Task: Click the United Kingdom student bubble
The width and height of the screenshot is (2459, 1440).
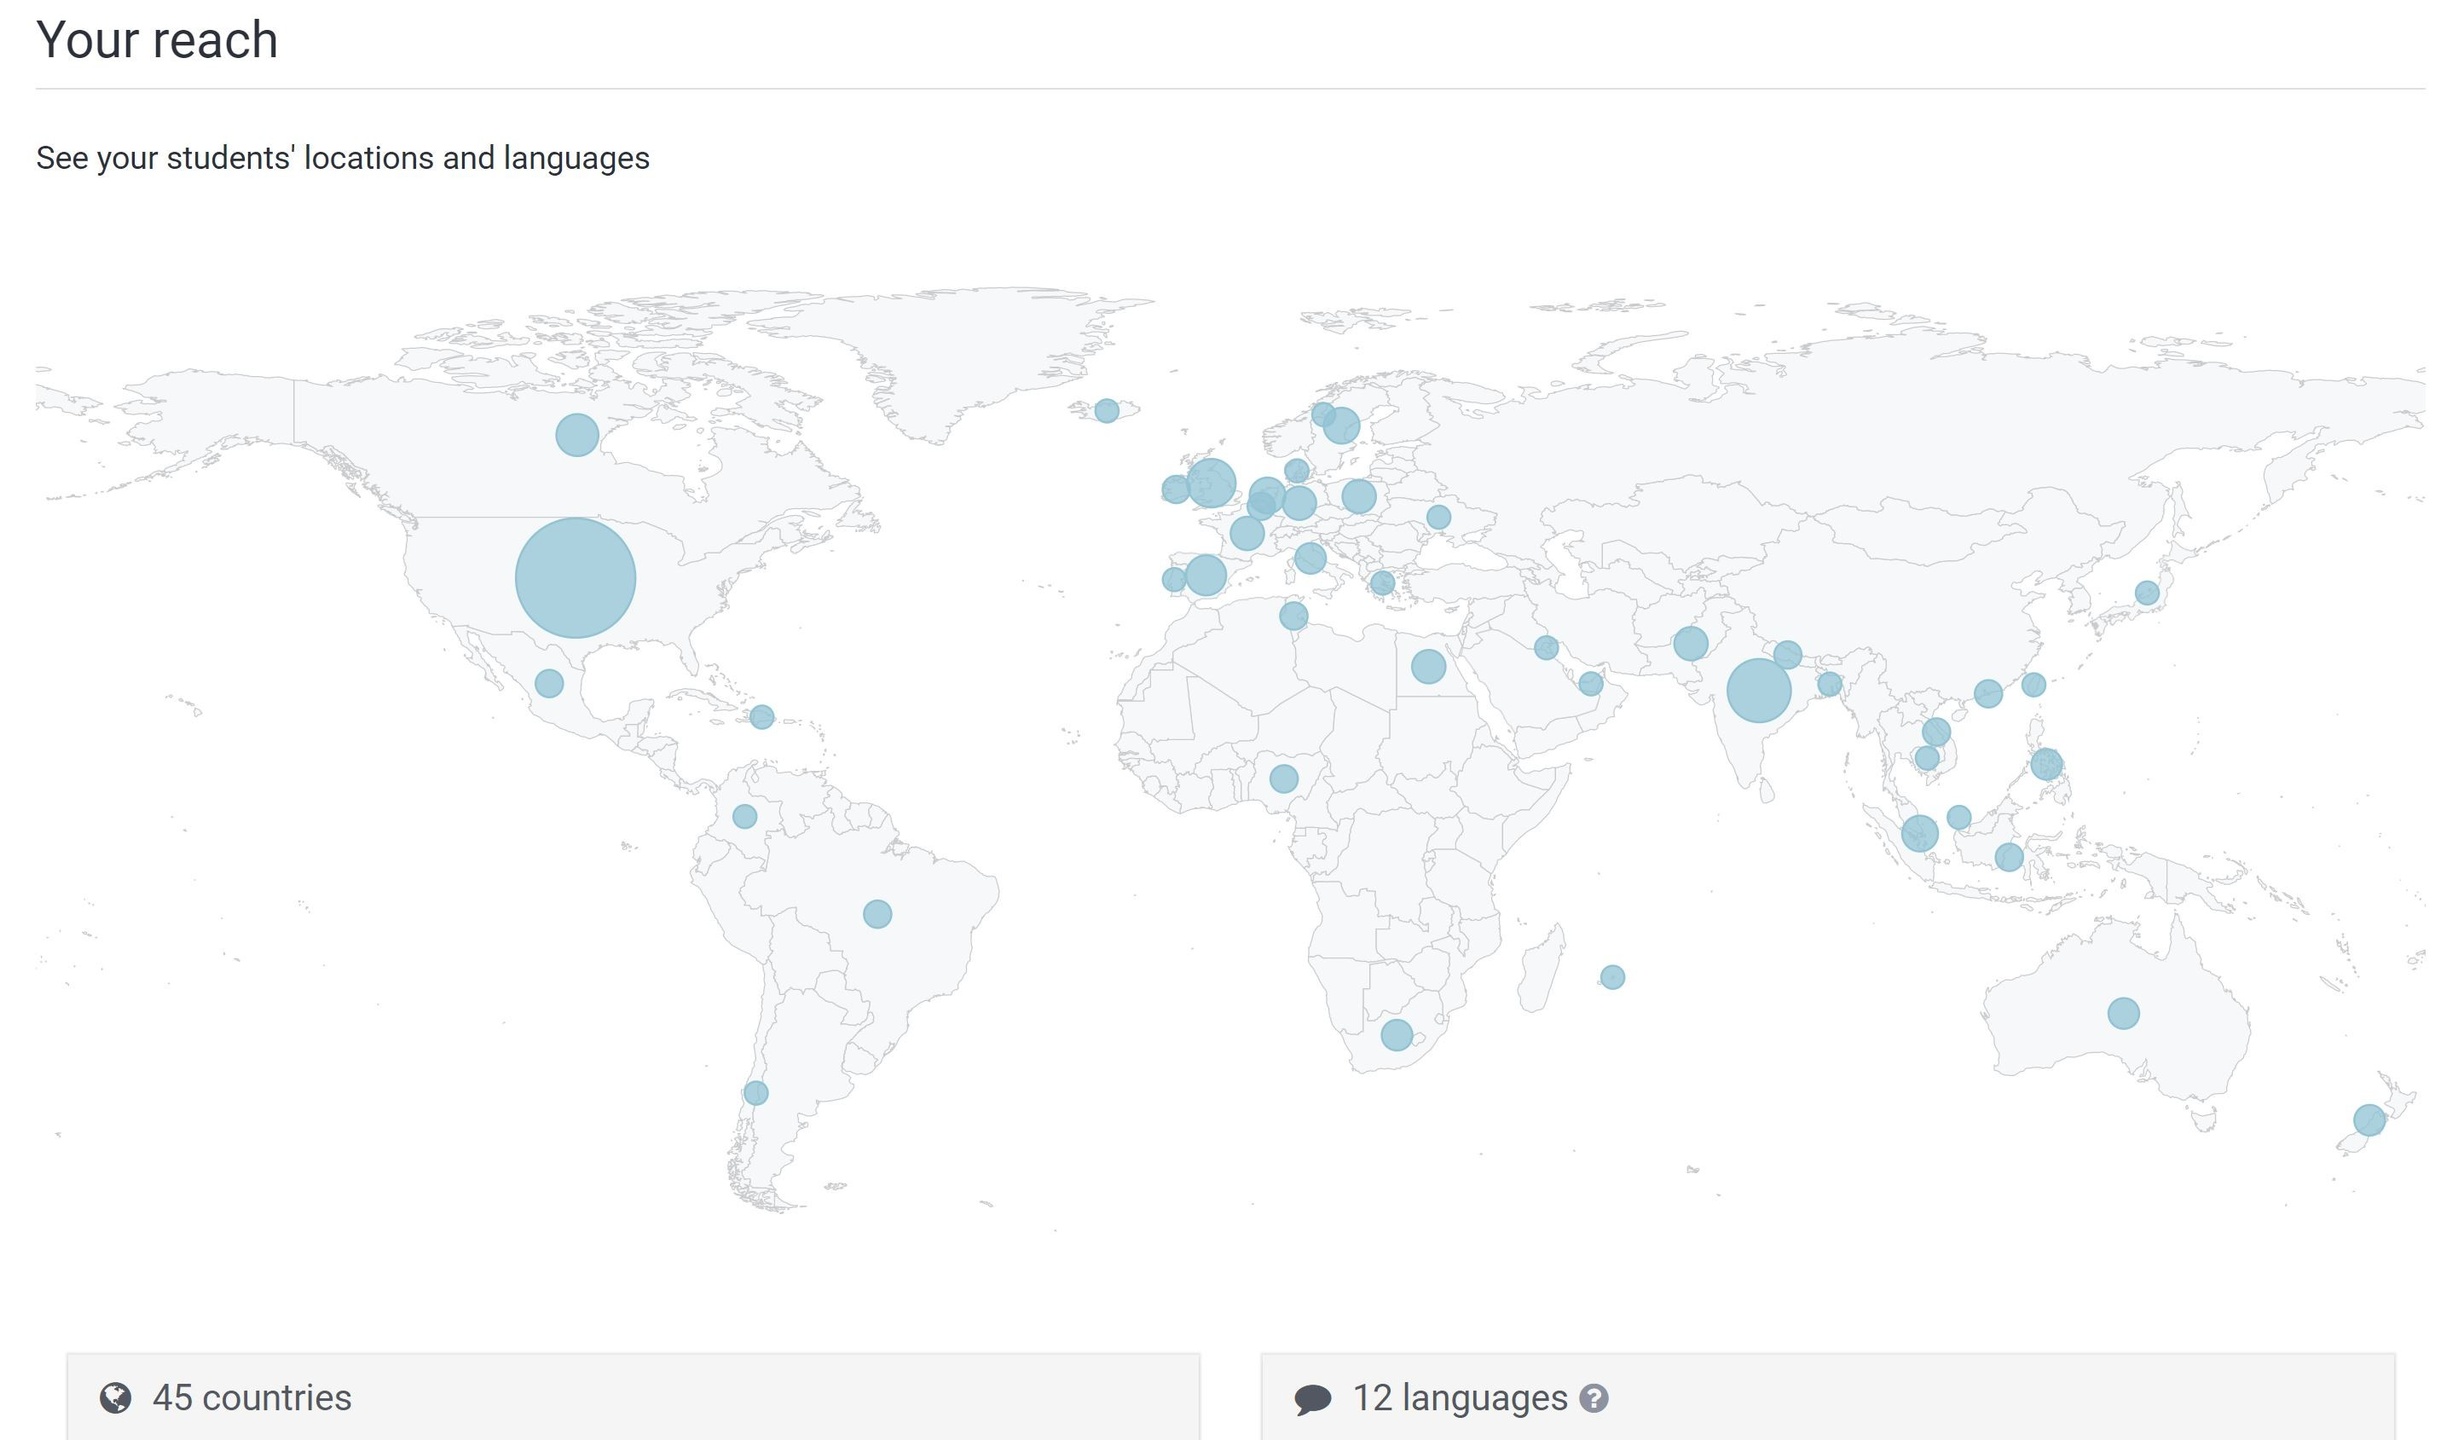Action: (x=1211, y=483)
